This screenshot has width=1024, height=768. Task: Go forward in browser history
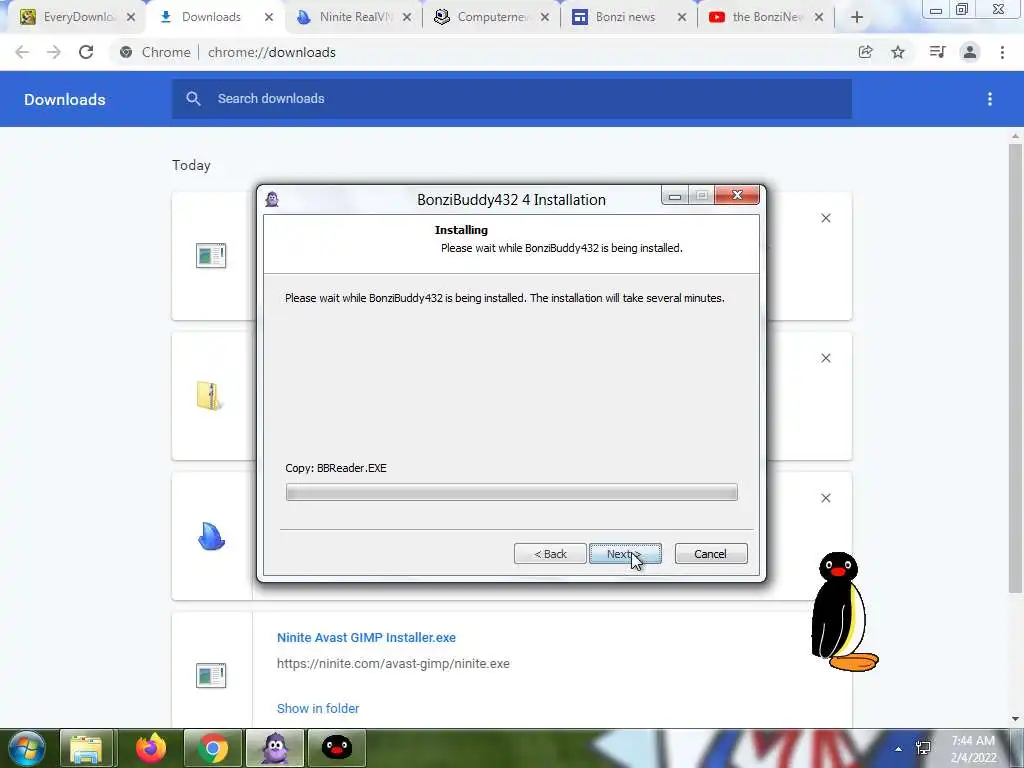pos(54,52)
